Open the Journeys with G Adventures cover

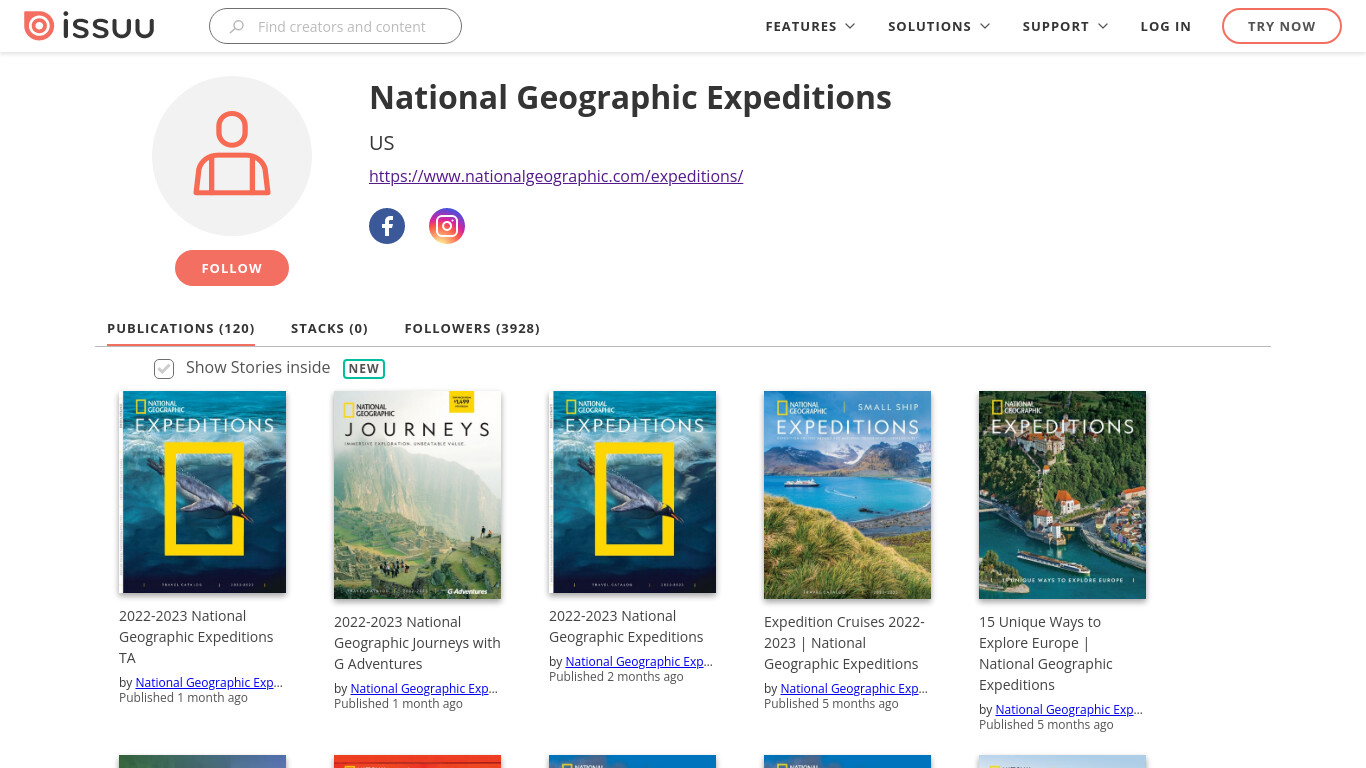[x=418, y=495]
